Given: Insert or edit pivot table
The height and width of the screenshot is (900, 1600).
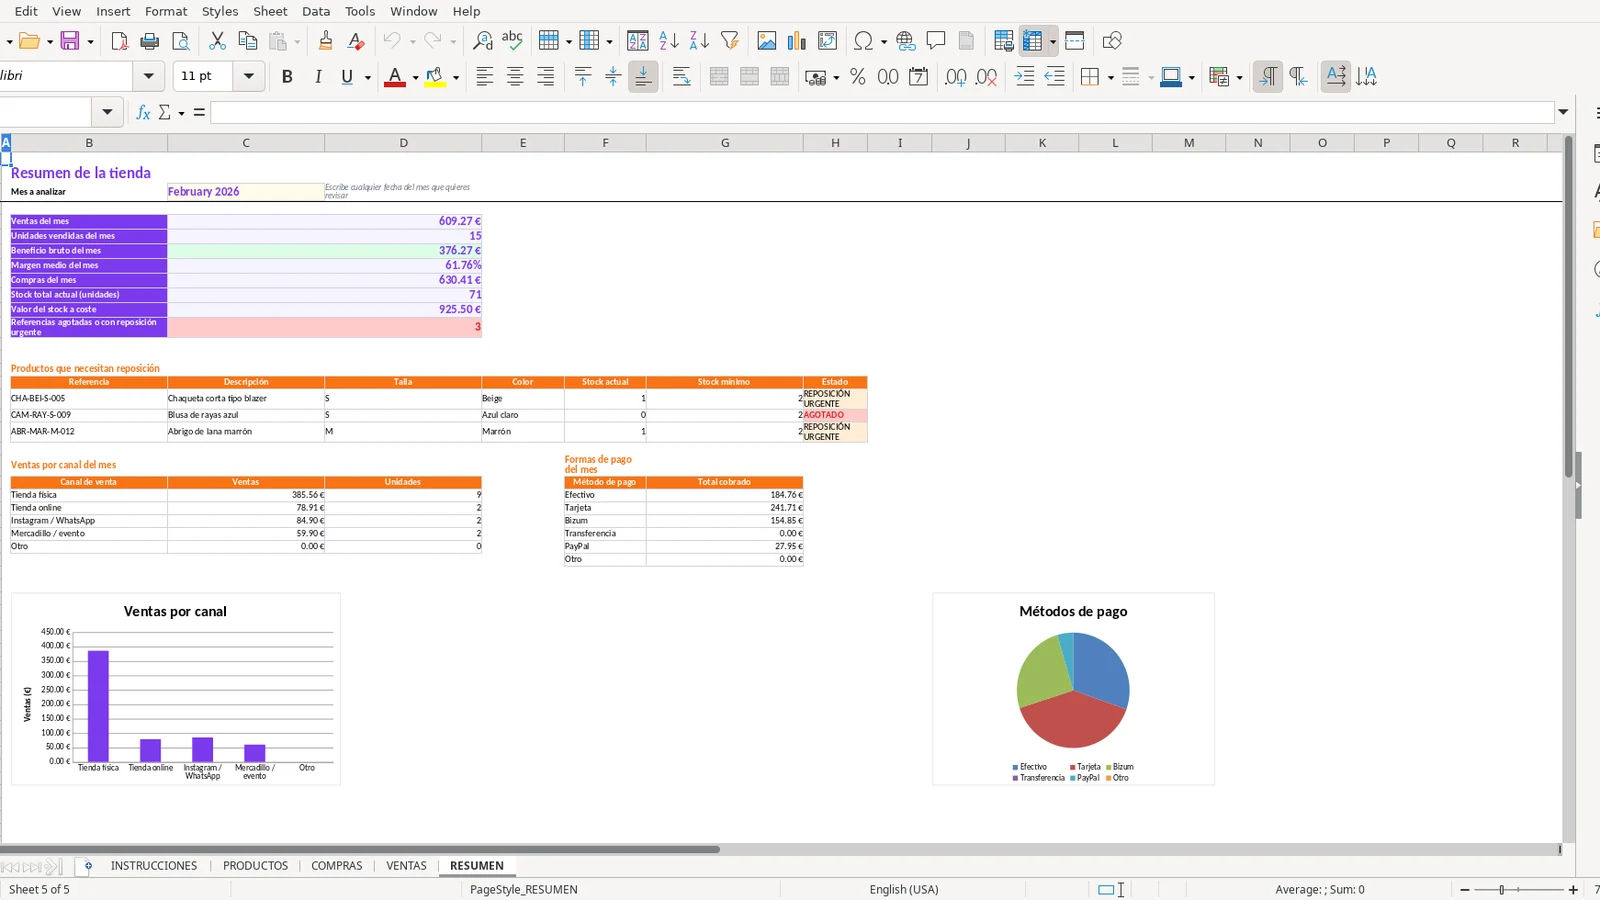Looking at the screenshot, I should point(827,41).
